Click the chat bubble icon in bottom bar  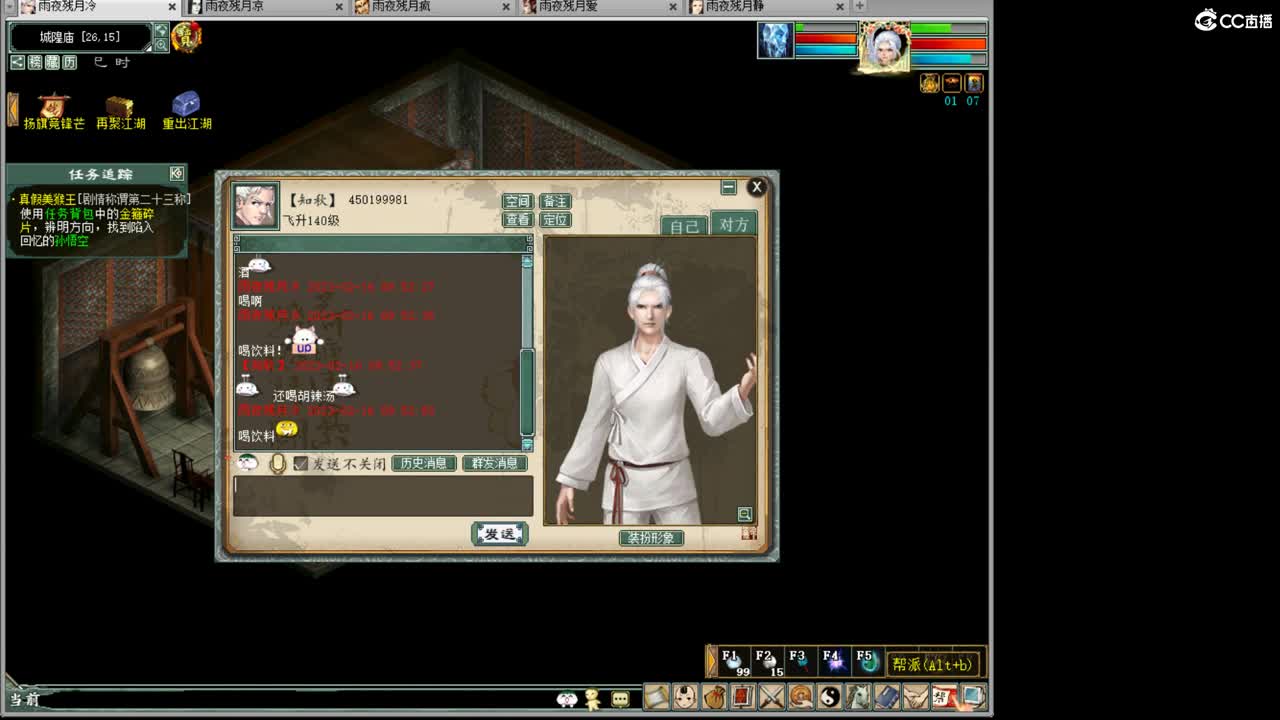pyautogui.click(x=620, y=699)
